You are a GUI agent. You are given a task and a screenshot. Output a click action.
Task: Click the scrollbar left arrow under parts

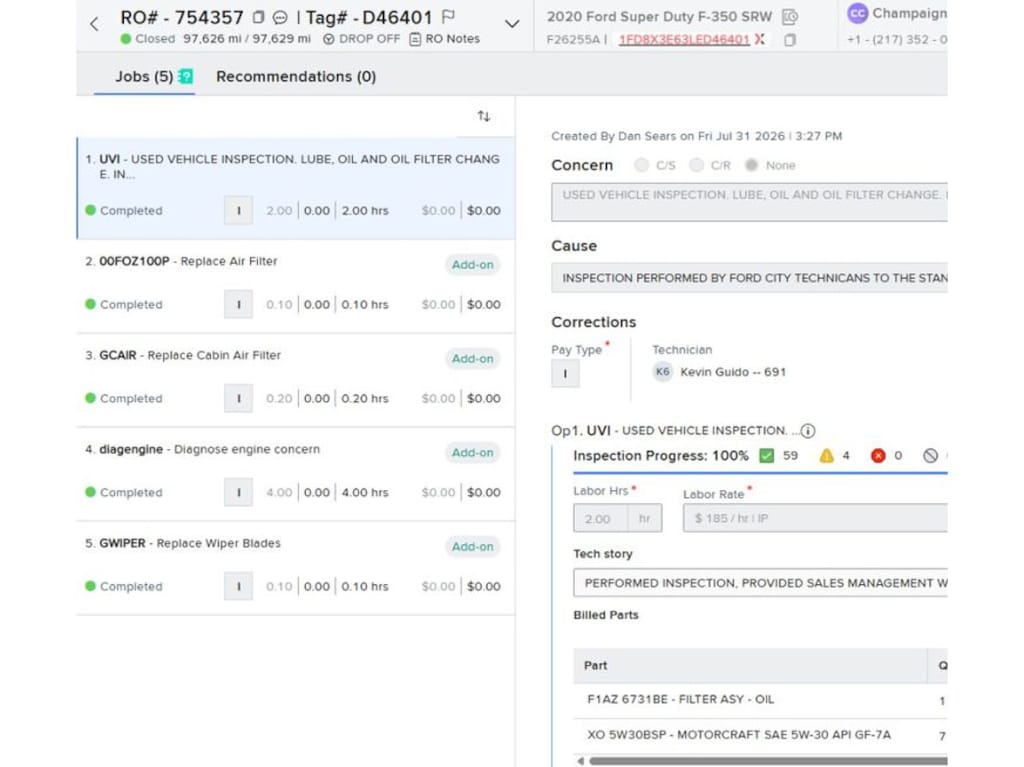point(580,761)
